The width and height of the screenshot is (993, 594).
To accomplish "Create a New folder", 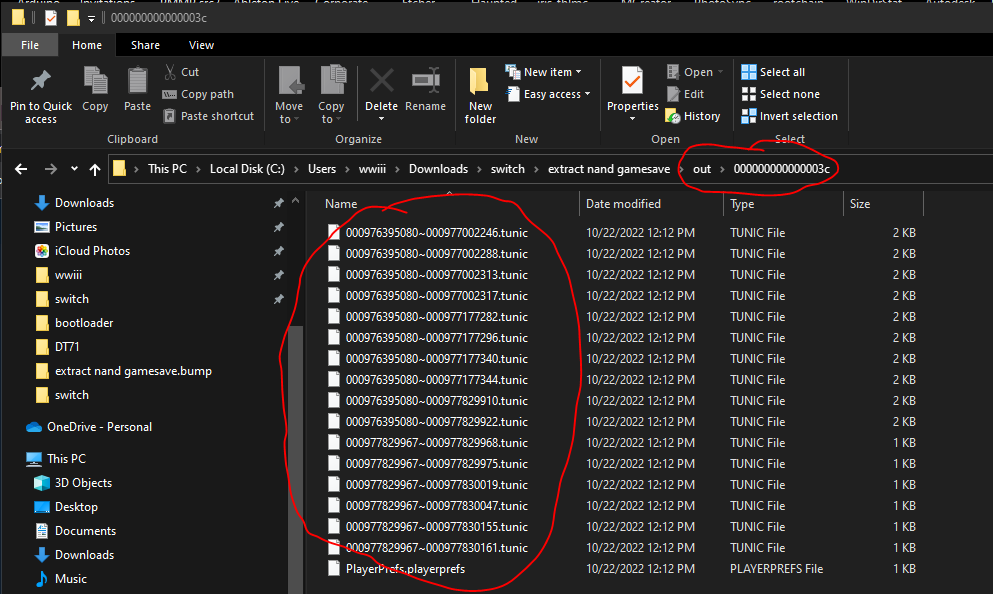I will 480,95.
